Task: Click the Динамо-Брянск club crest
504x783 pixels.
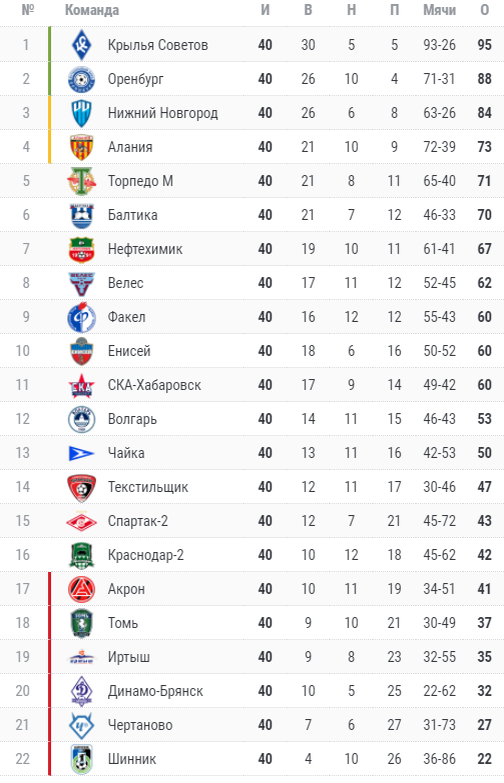Action: pyautogui.click(x=81, y=691)
